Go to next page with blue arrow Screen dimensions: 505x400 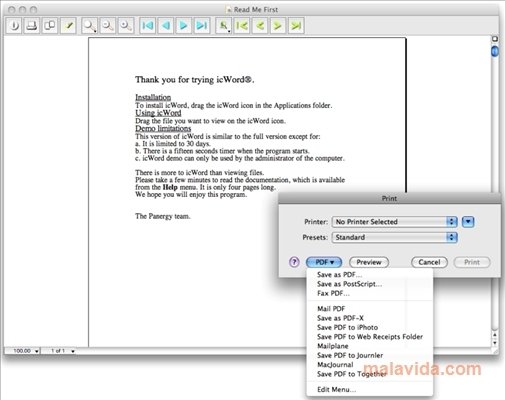(183, 25)
